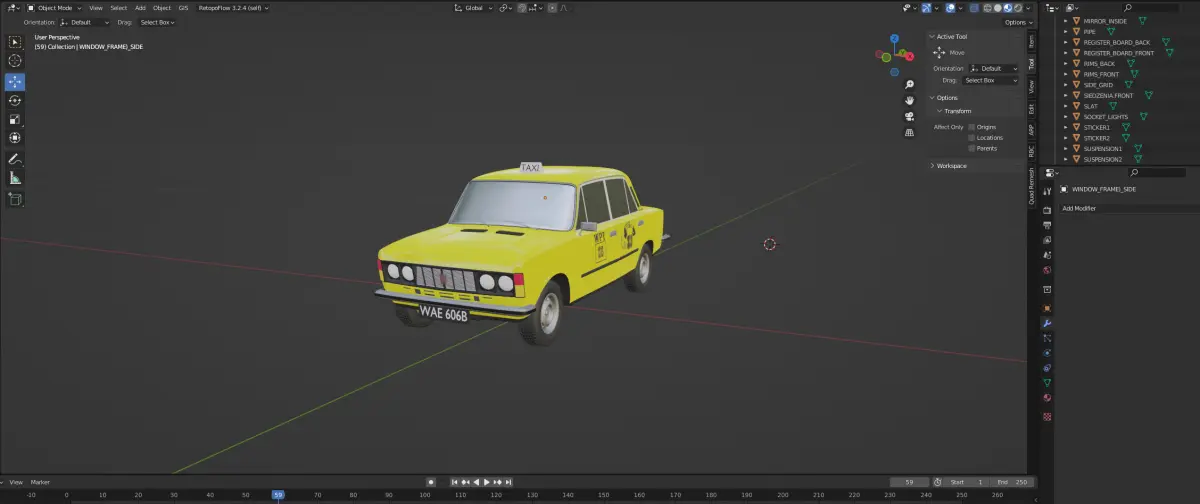Open Orientation Default dropdown in Active Tool panel
Image resolution: width=1200 pixels, height=504 pixels.
pos(992,68)
